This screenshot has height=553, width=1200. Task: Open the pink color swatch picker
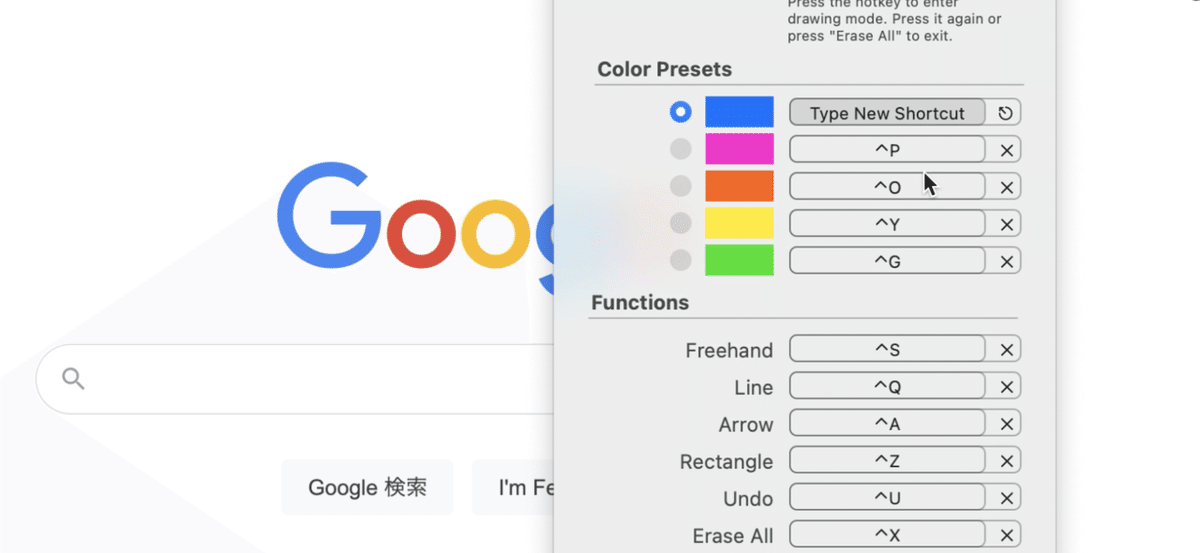click(x=739, y=149)
